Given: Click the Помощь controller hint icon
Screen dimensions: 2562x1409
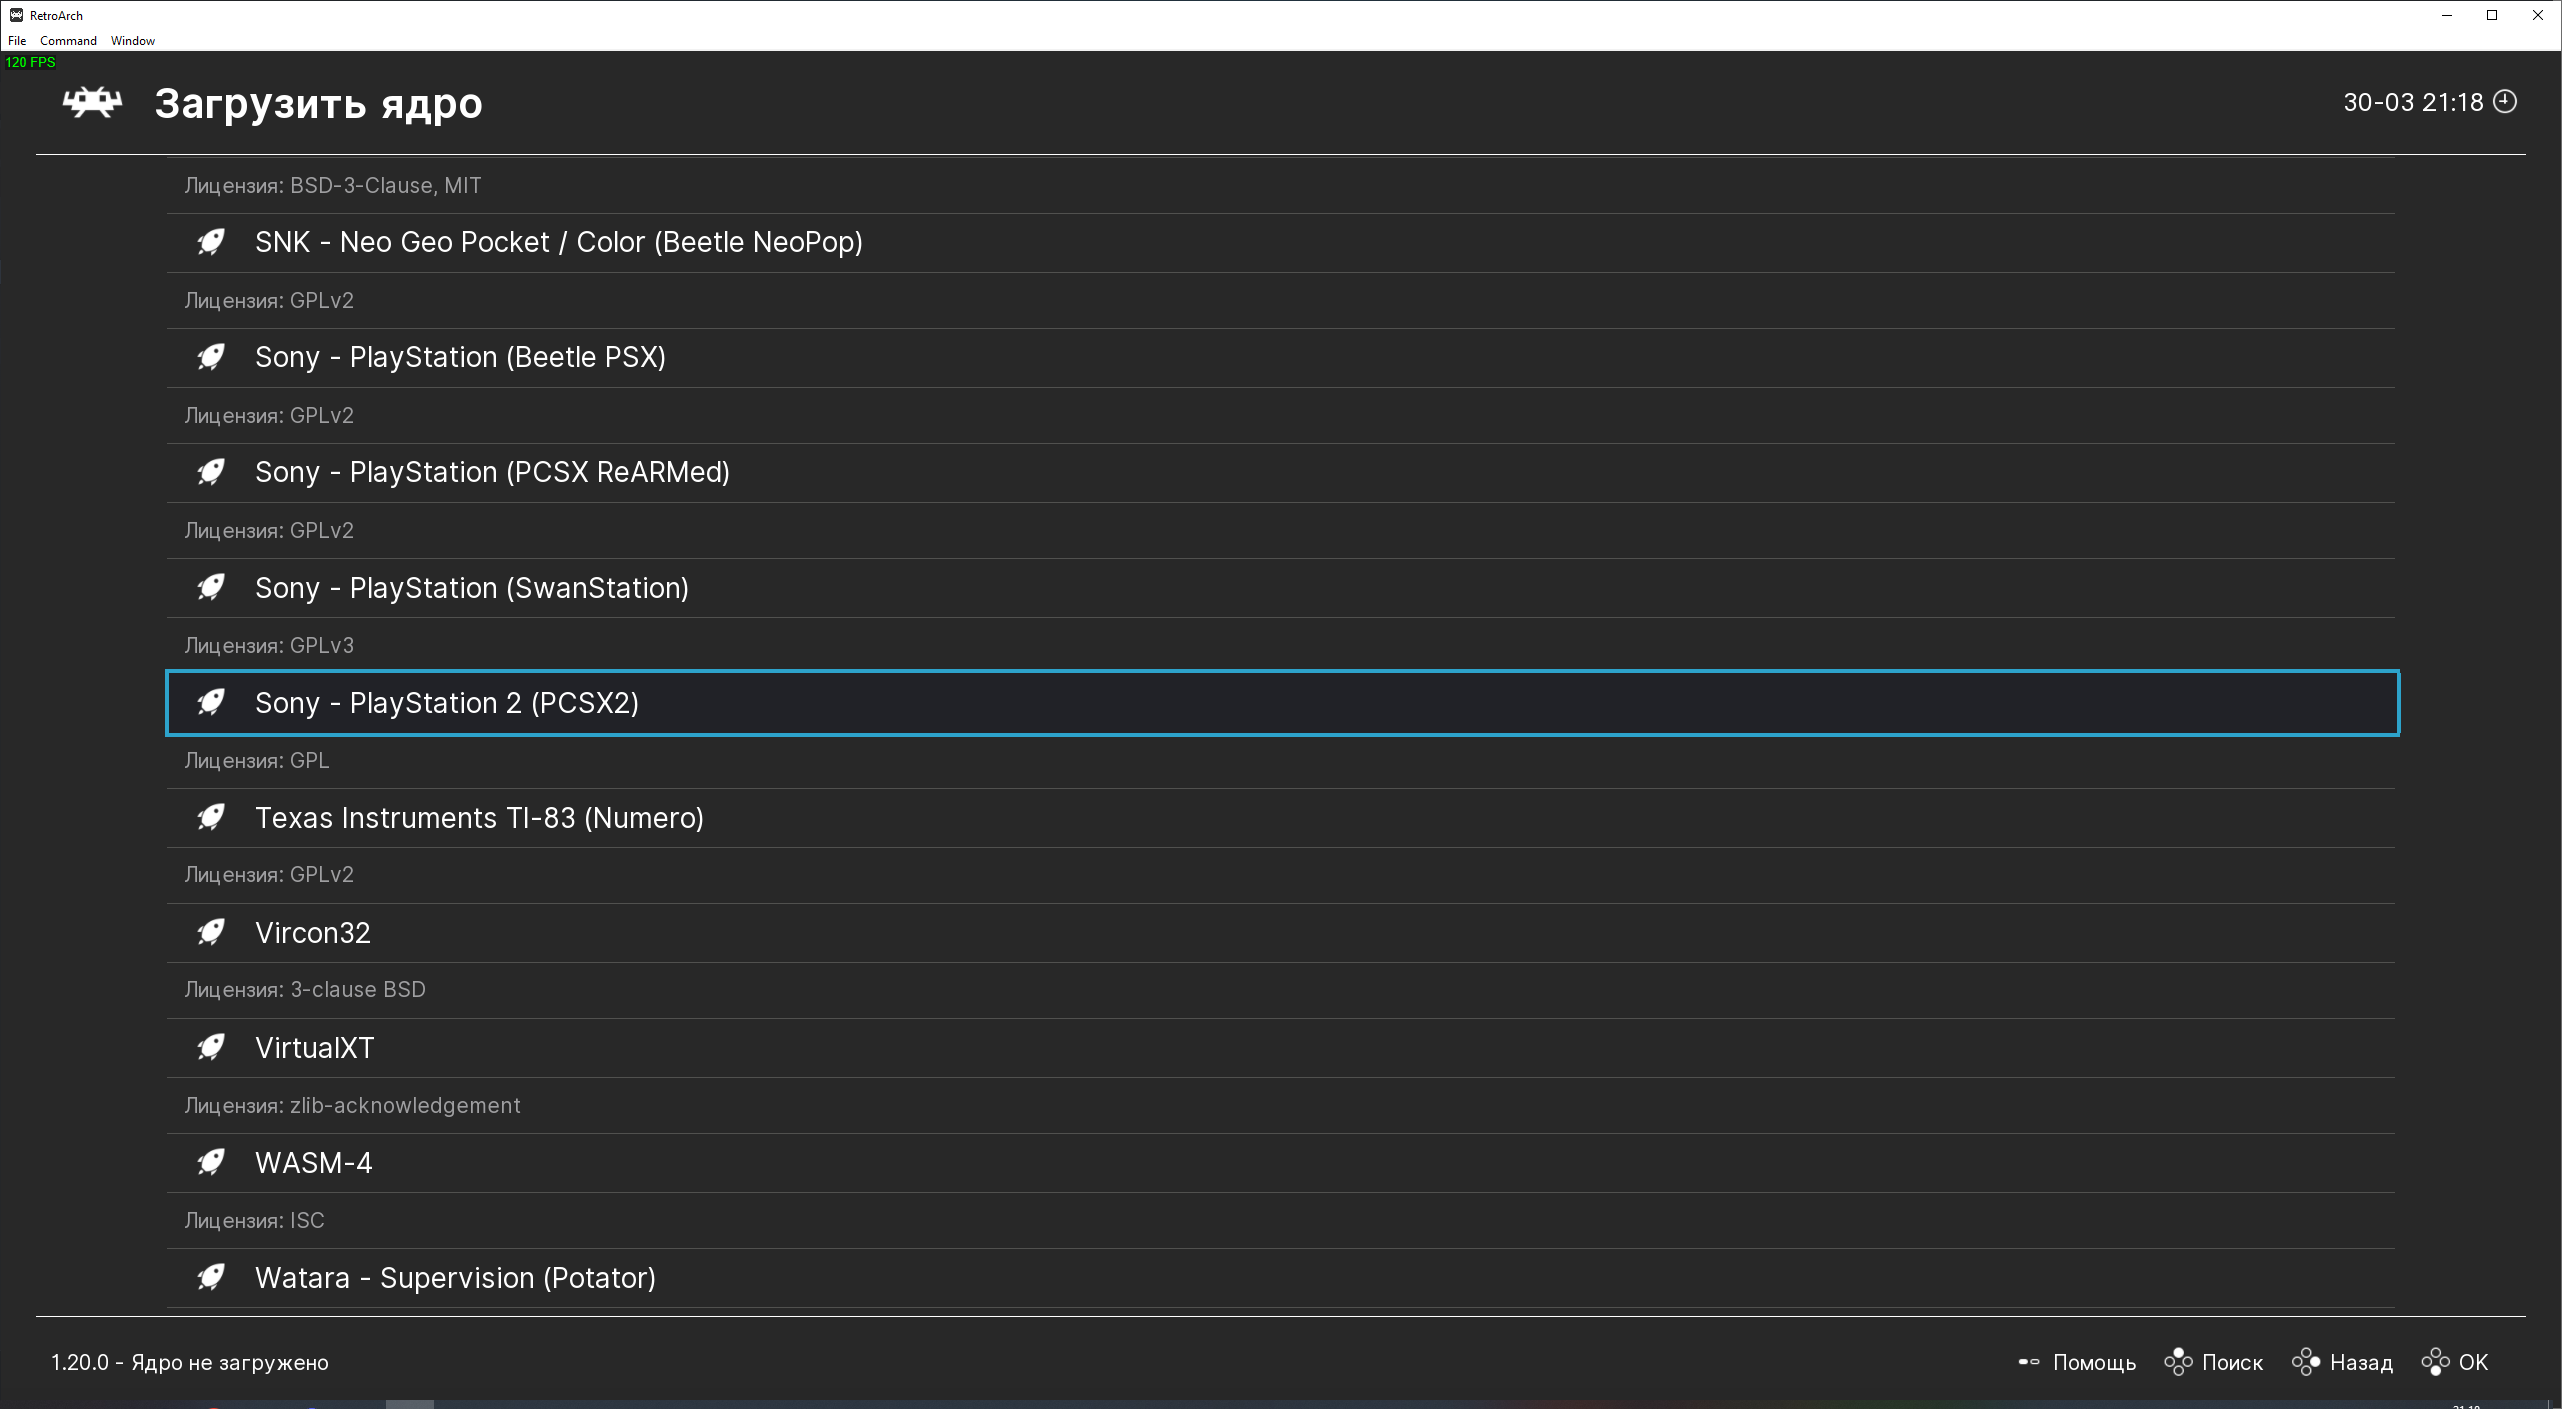Looking at the screenshot, I should [2029, 1362].
